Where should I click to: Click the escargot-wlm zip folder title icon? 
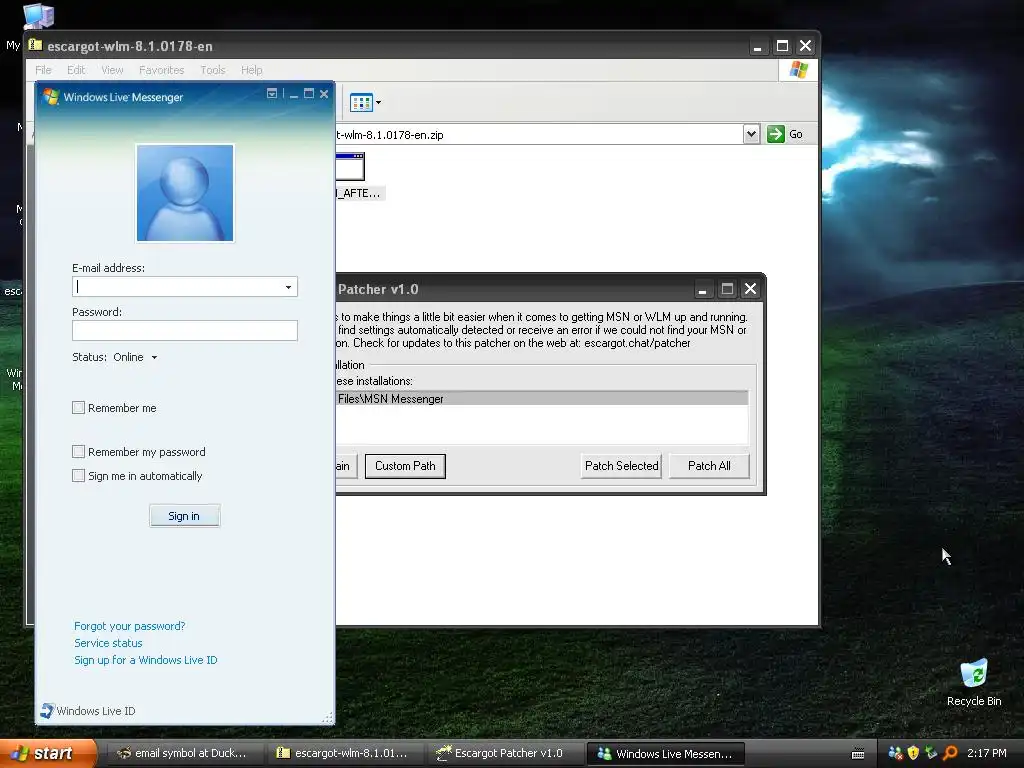click(35, 45)
